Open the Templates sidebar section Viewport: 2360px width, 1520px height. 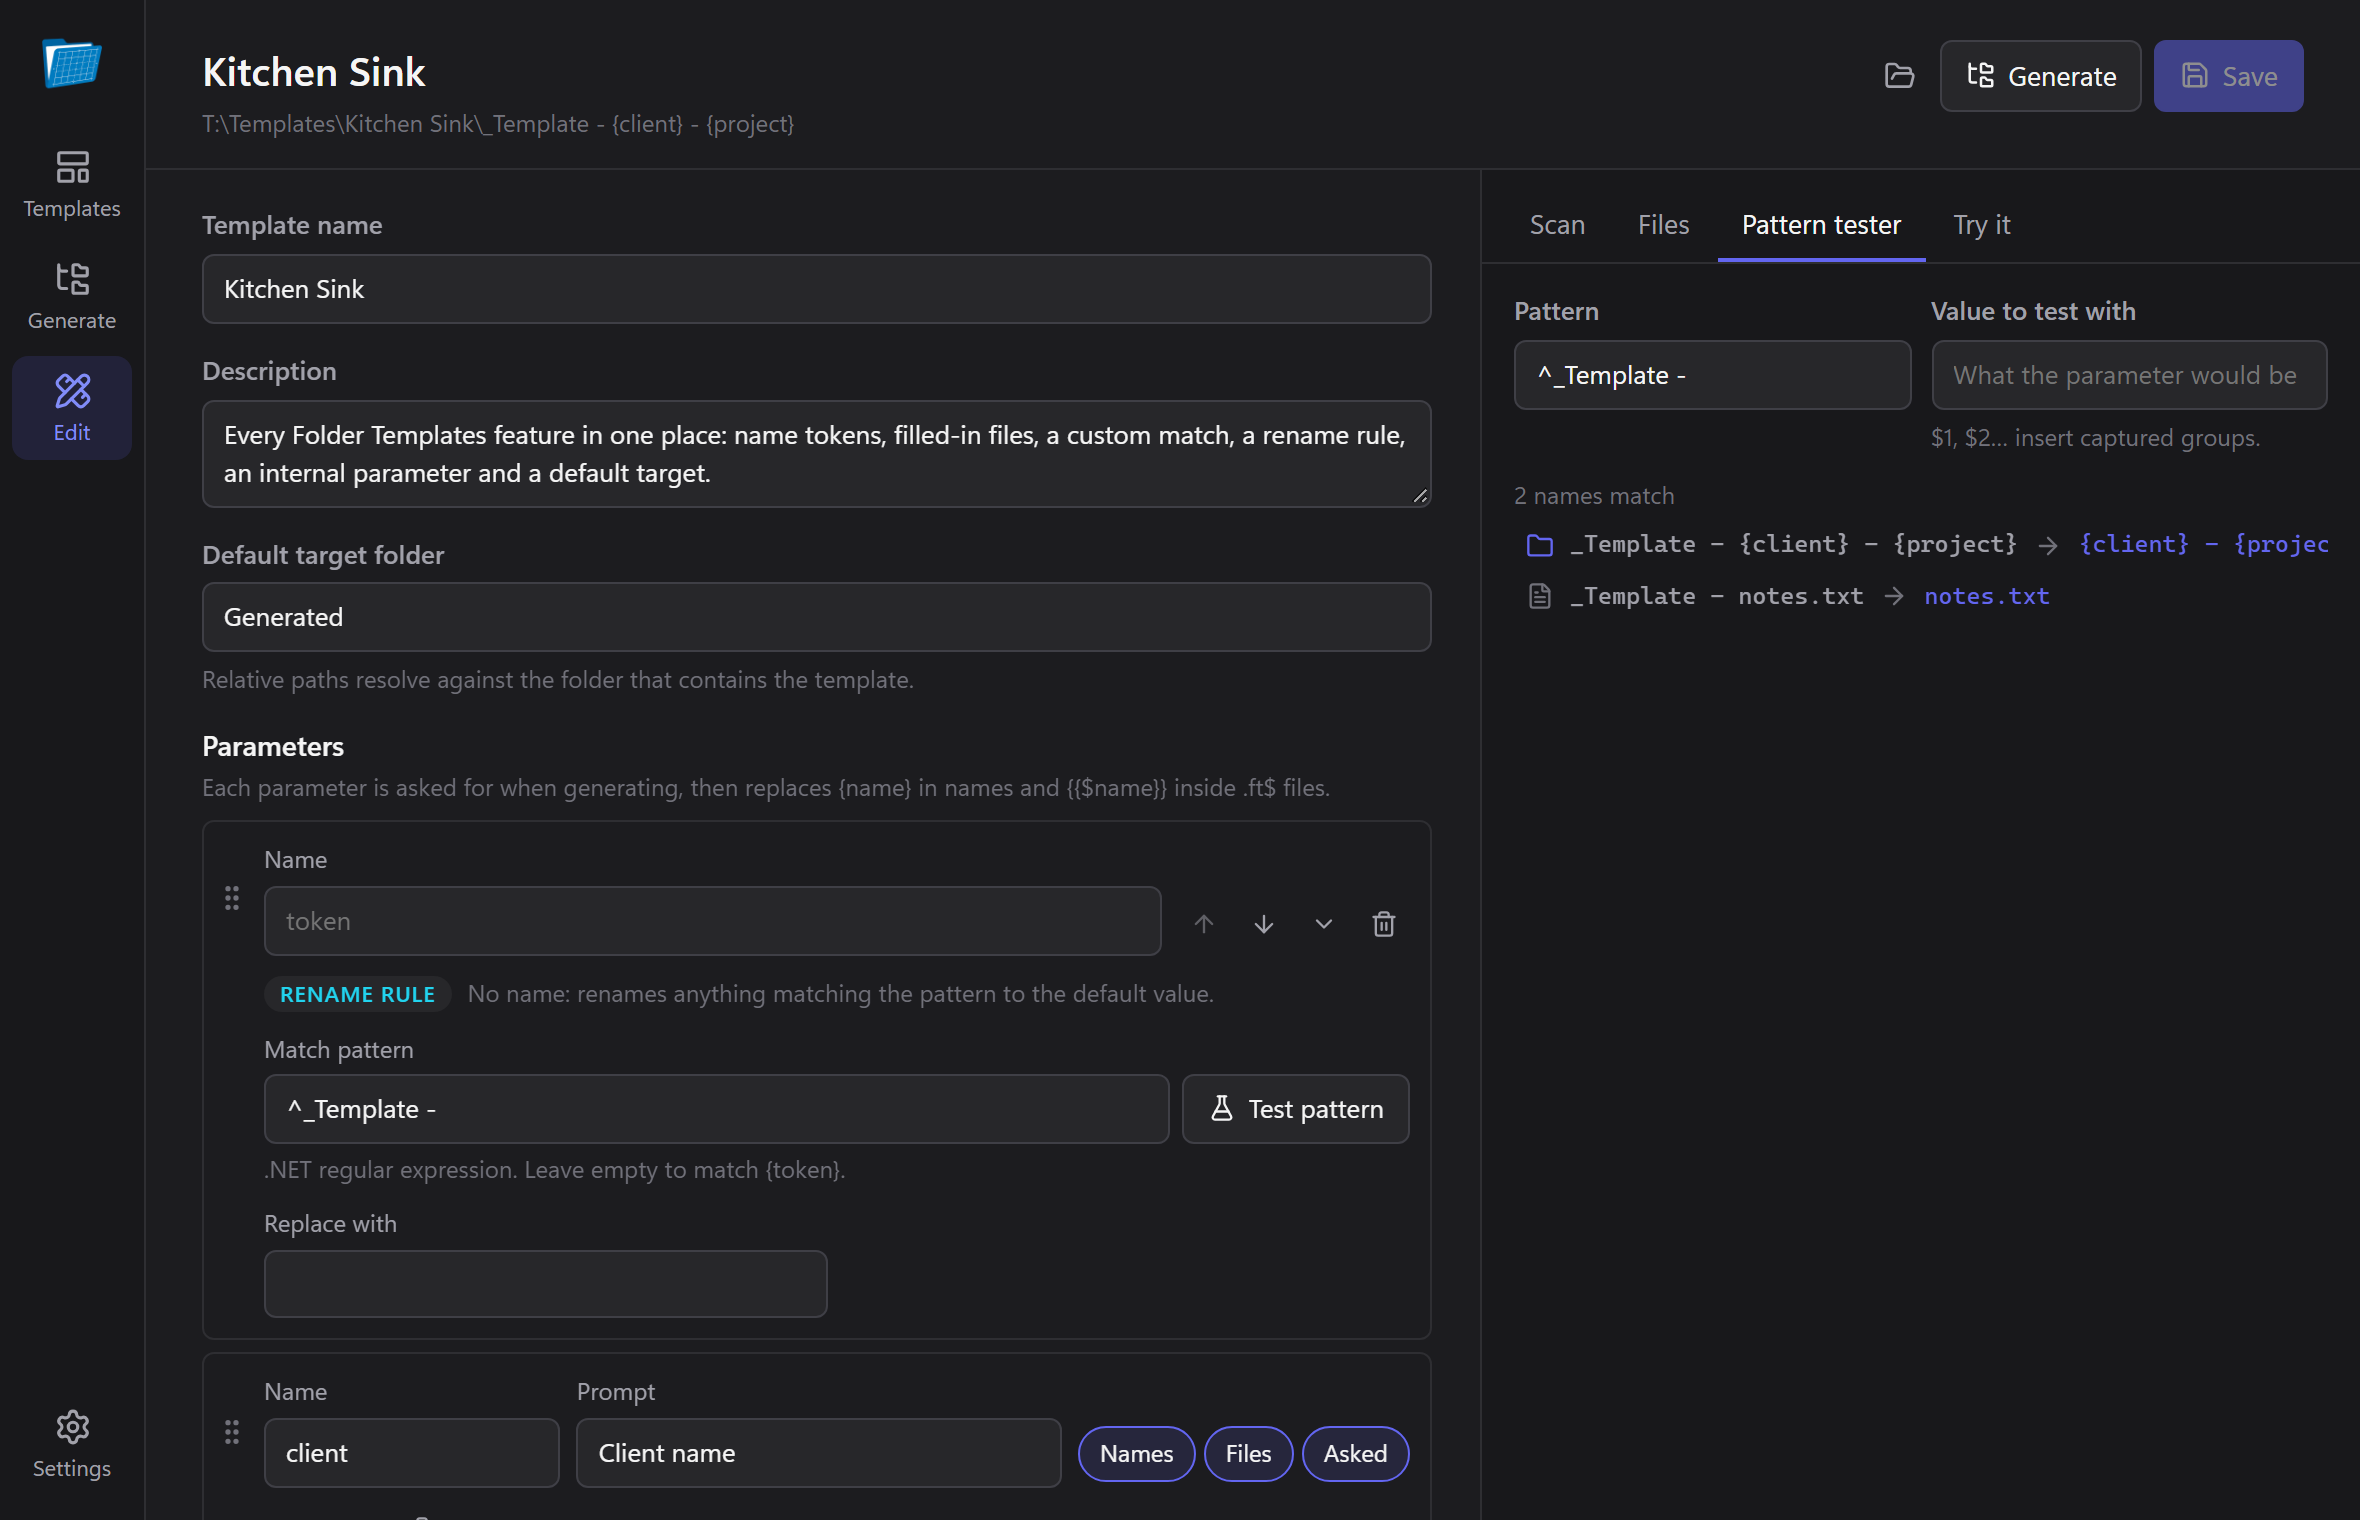pyautogui.click(x=72, y=184)
